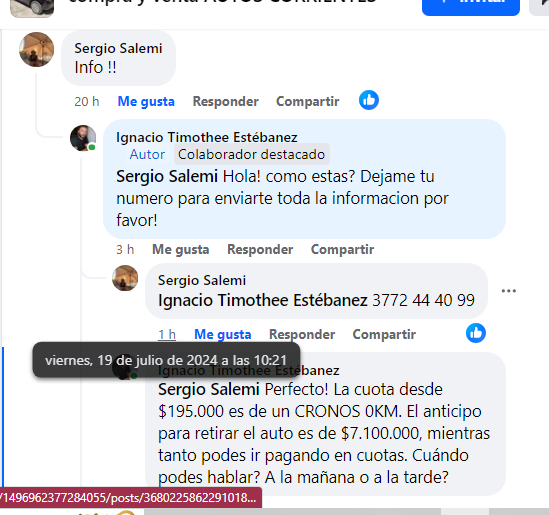Reply to Ignacio's Dejame tu numero comment
The height and width of the screenshot is (515, 549).
(x=260, y=250)
